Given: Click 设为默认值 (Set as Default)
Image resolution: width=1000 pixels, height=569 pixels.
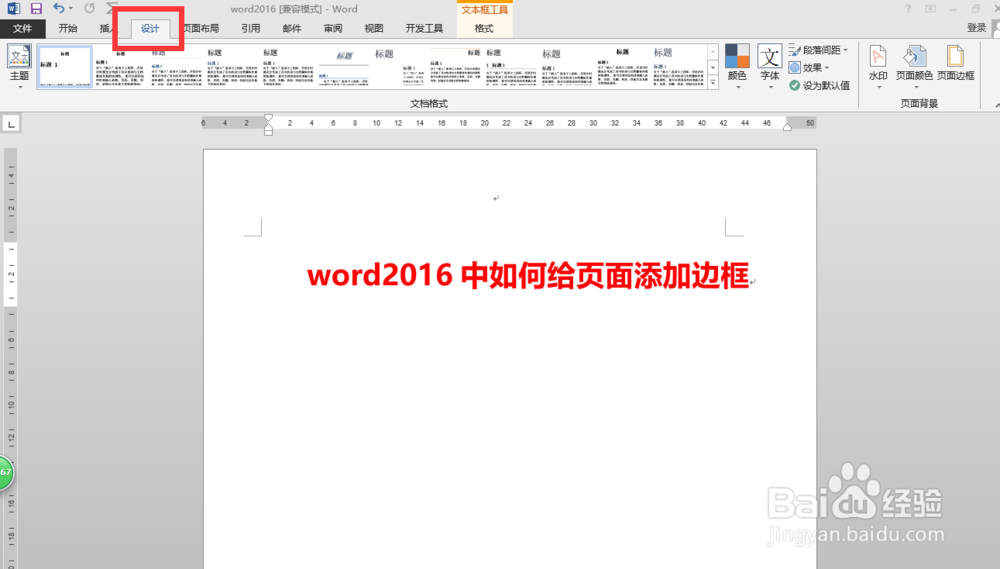Looking at the screenshot, I should 820,85.
